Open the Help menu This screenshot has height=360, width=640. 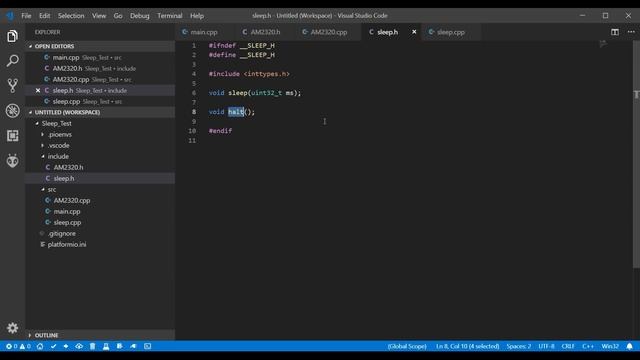coord(197,16)
